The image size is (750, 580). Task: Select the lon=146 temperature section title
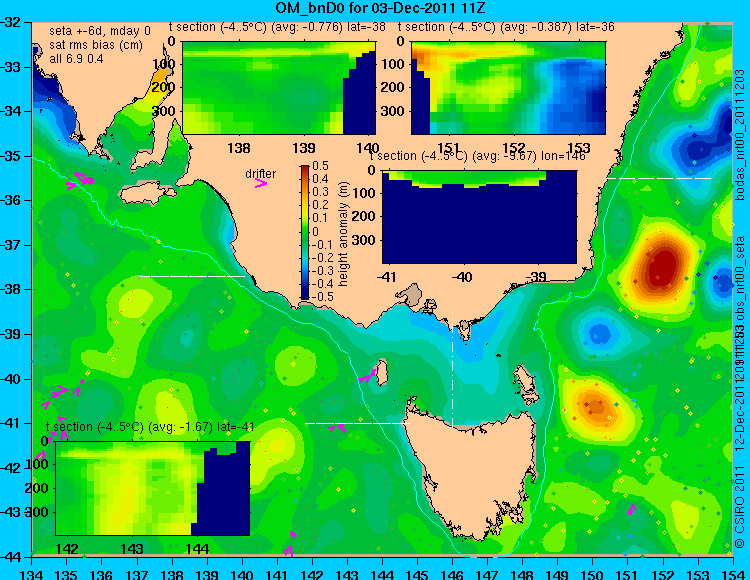pyautogui.click(x=477, y=156)
